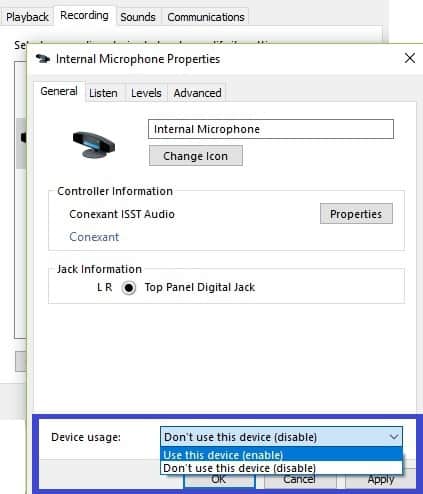The height and width of the screenshot is (494, 423).
Task: Open the Recording tab in Sound window
Action: [x=84, y=15]
